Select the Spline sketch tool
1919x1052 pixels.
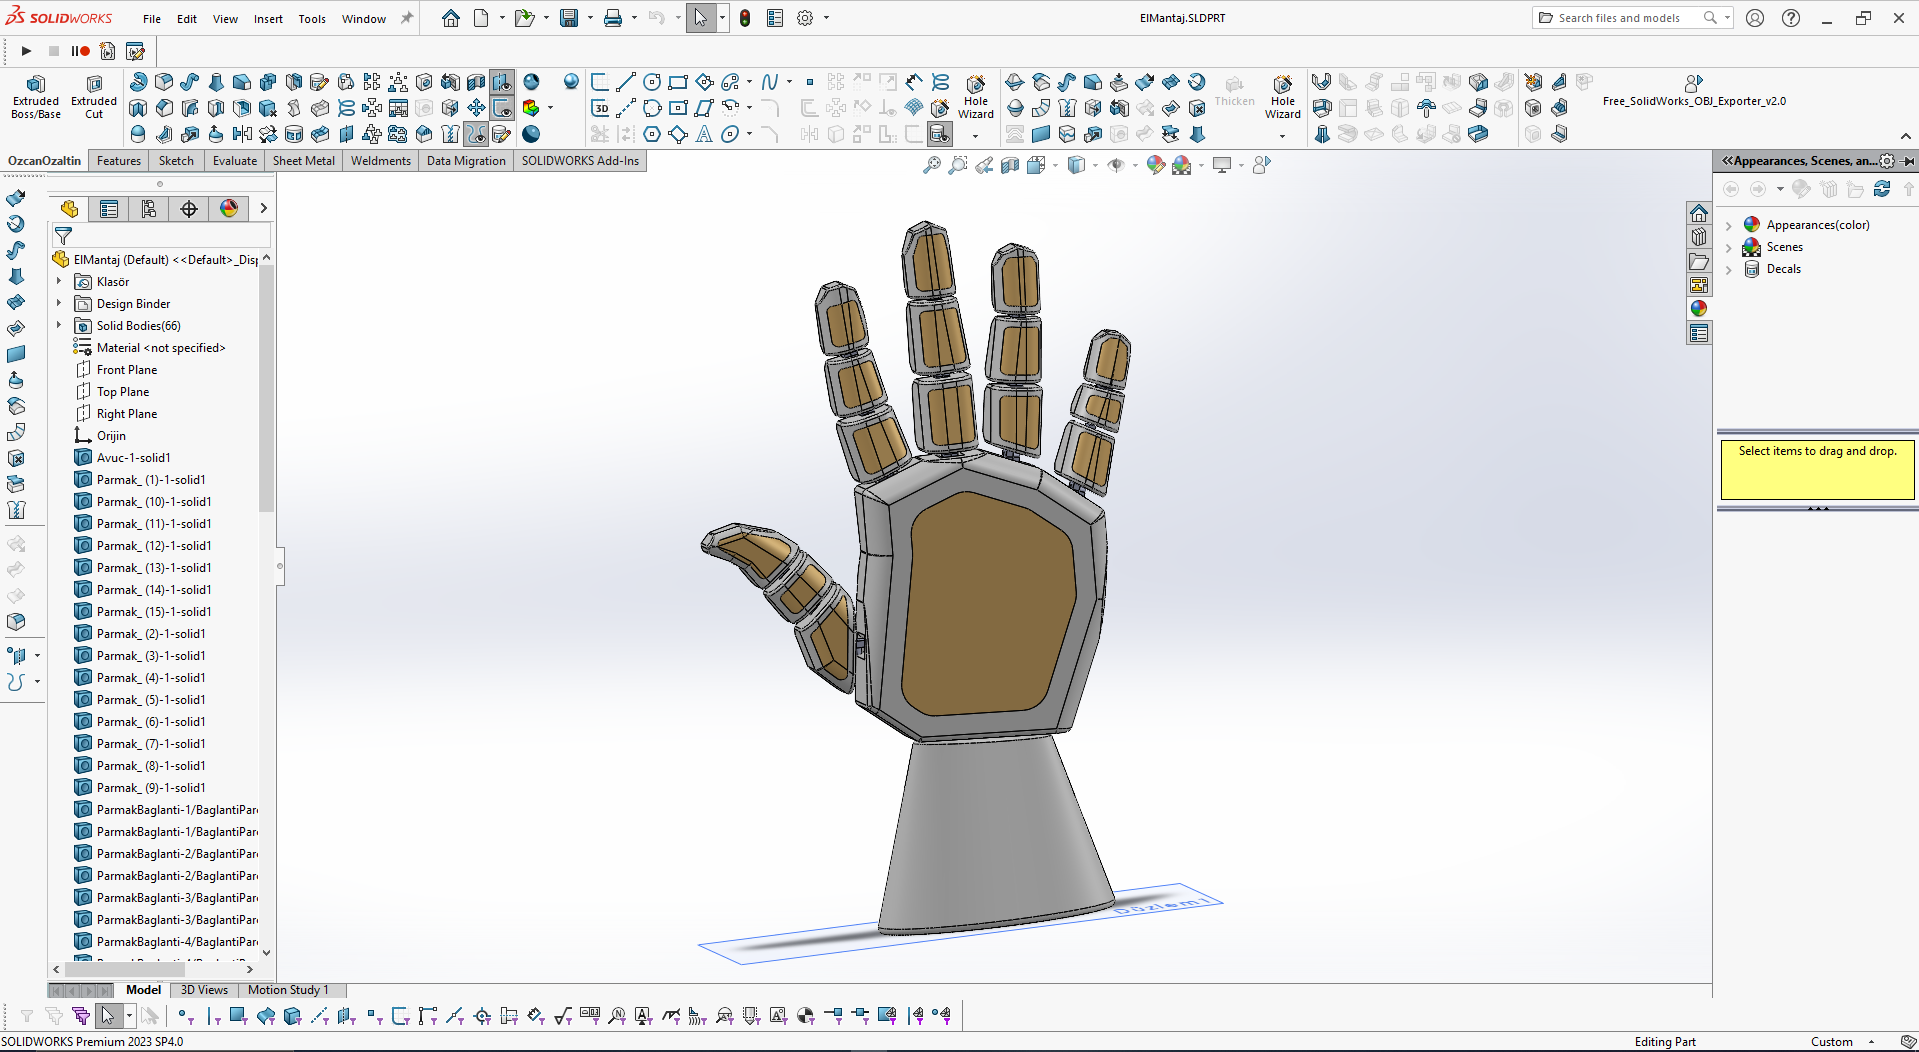(769, 82)
